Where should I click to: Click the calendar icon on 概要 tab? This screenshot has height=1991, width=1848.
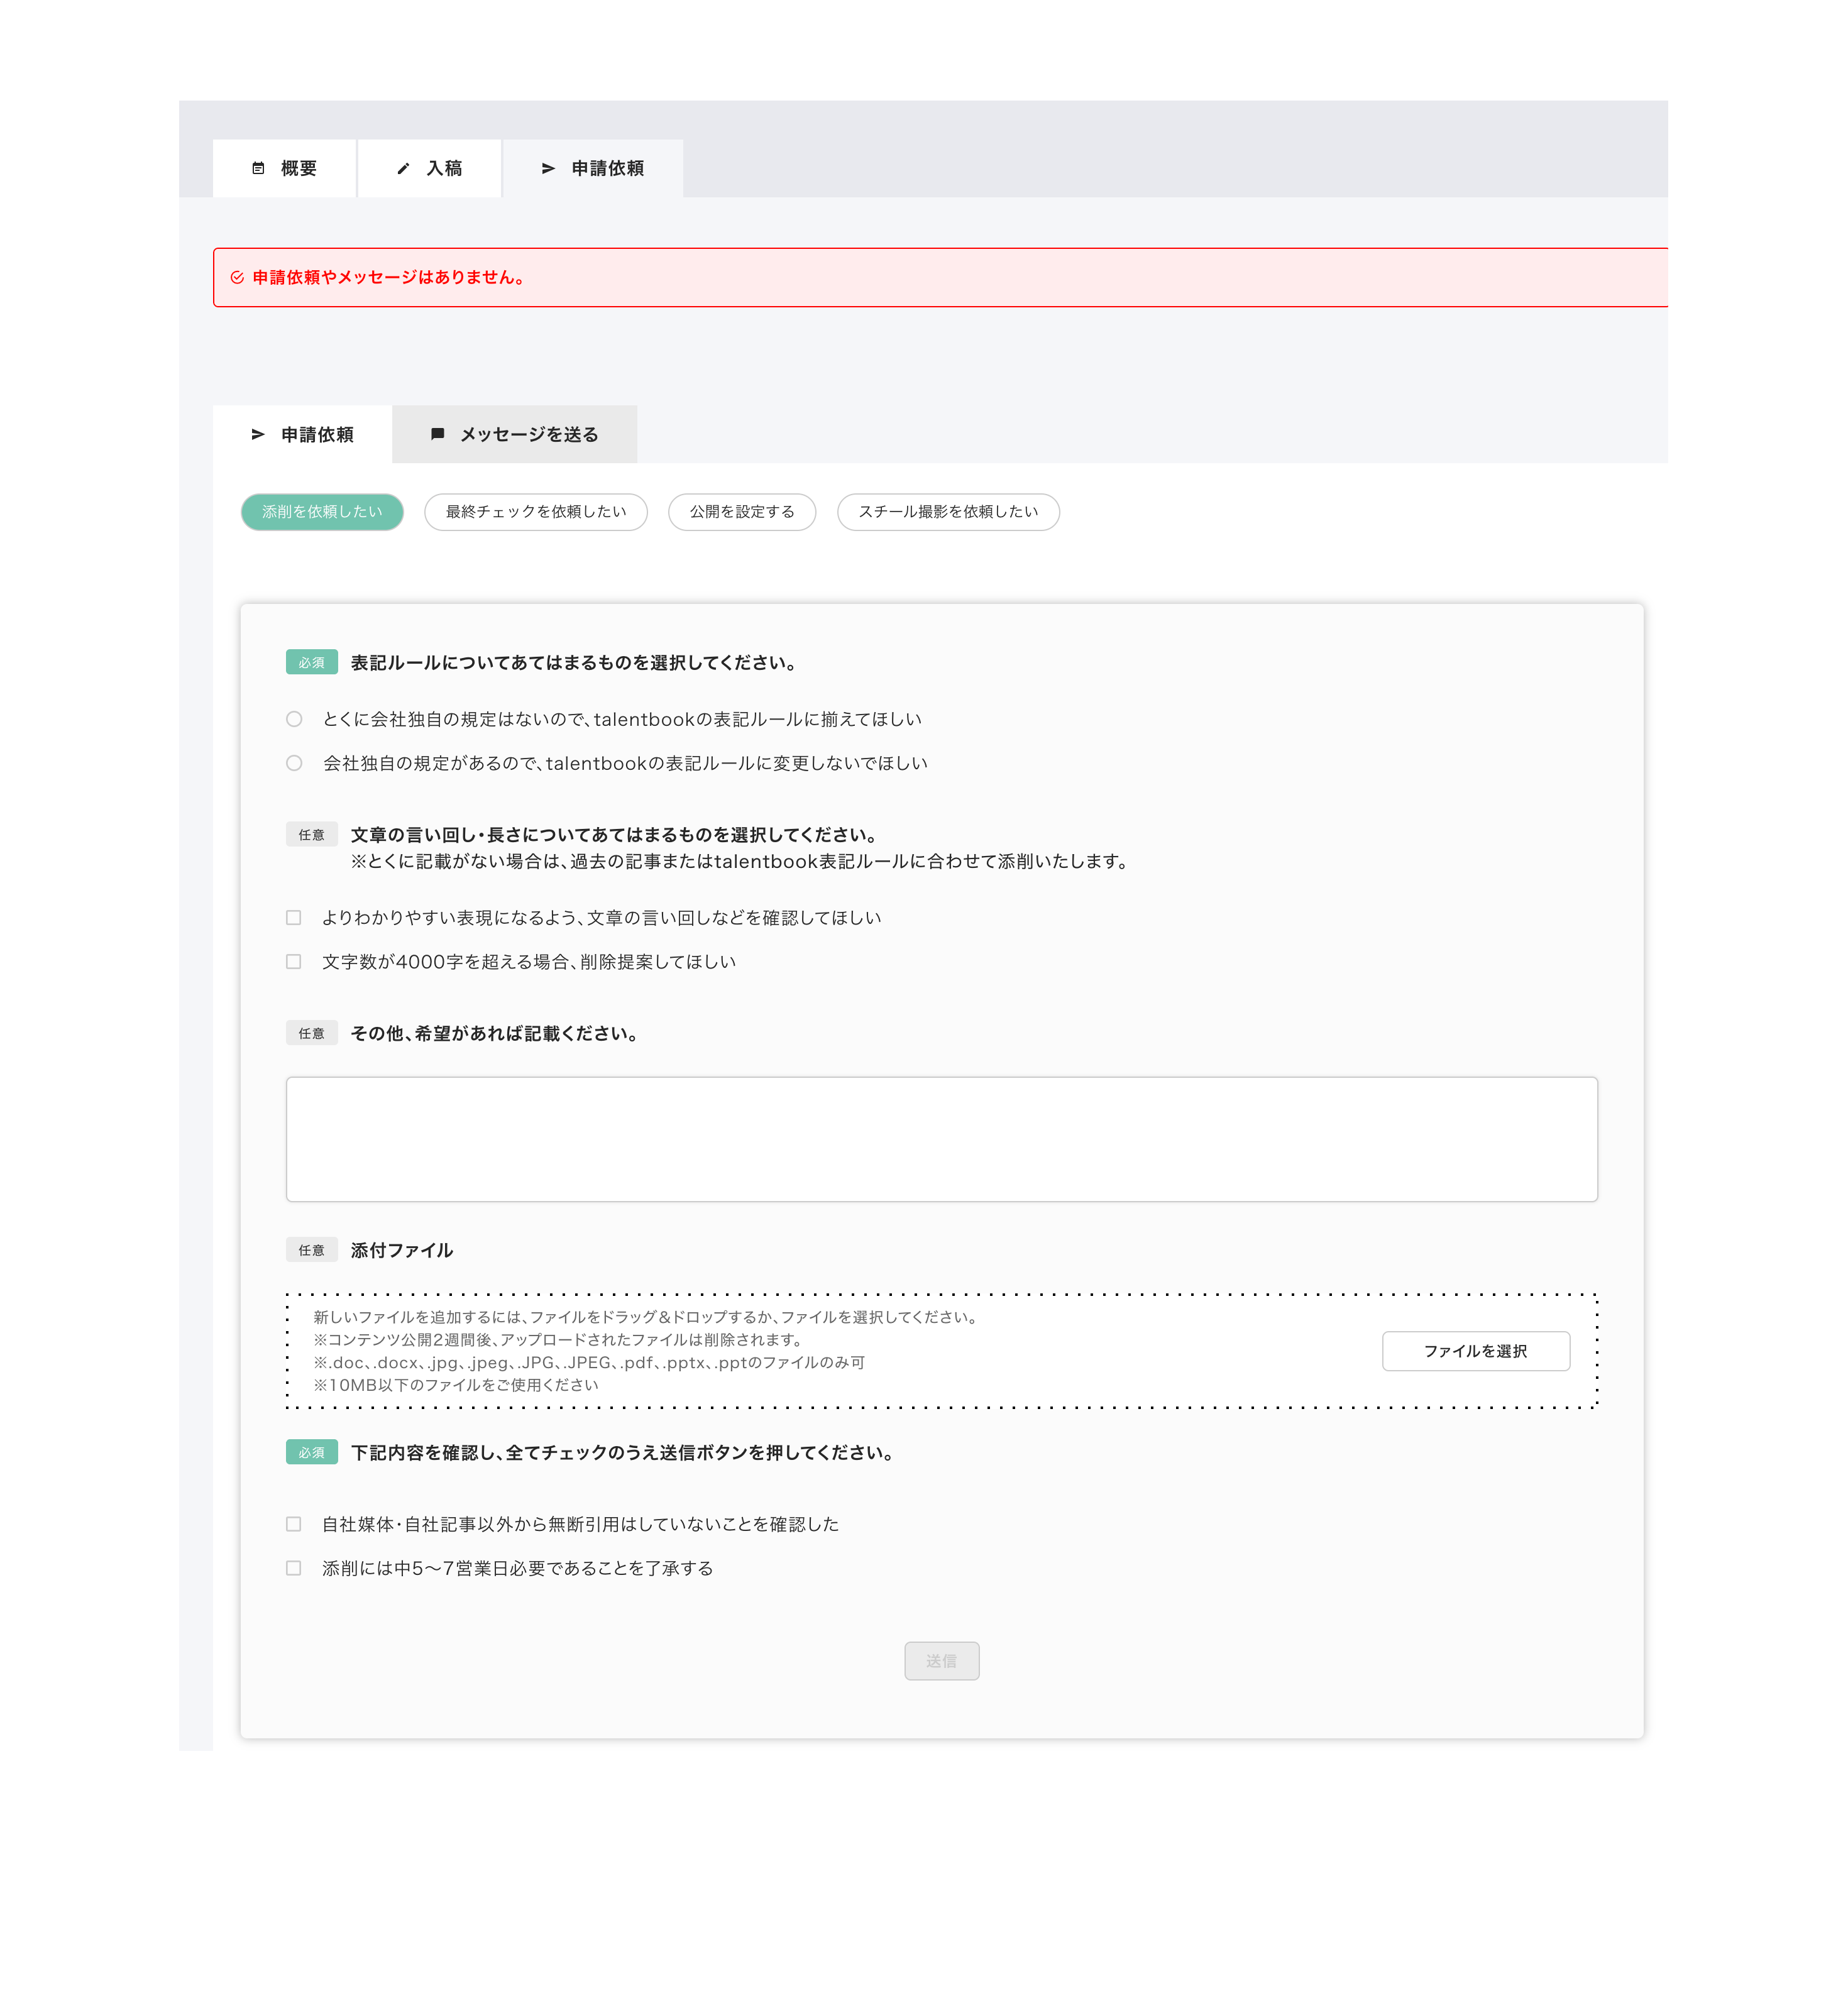click(258, 169)
